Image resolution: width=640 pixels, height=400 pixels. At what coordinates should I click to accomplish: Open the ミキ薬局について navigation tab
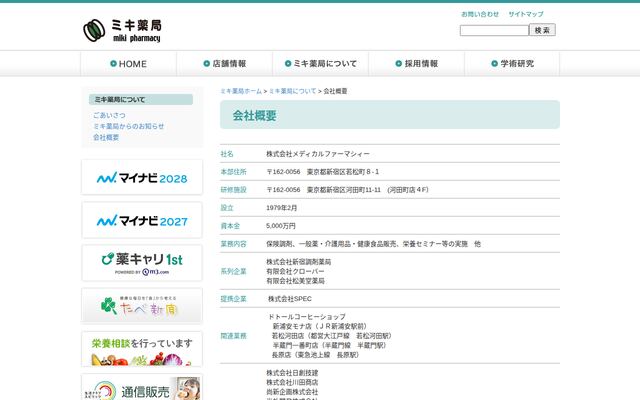tap(321, 64)
